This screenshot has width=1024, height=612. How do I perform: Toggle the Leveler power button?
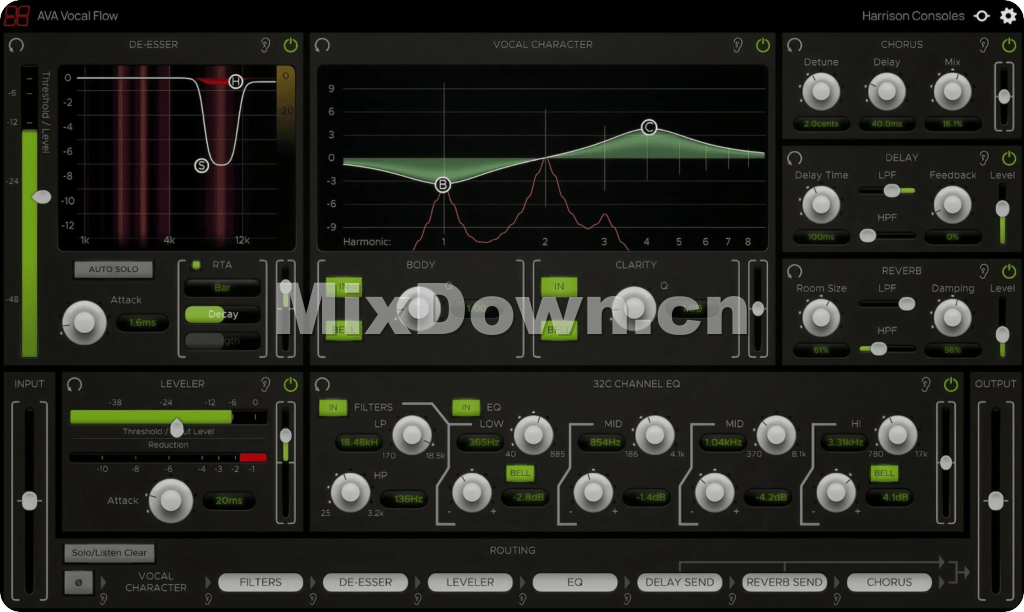(291, 384)
